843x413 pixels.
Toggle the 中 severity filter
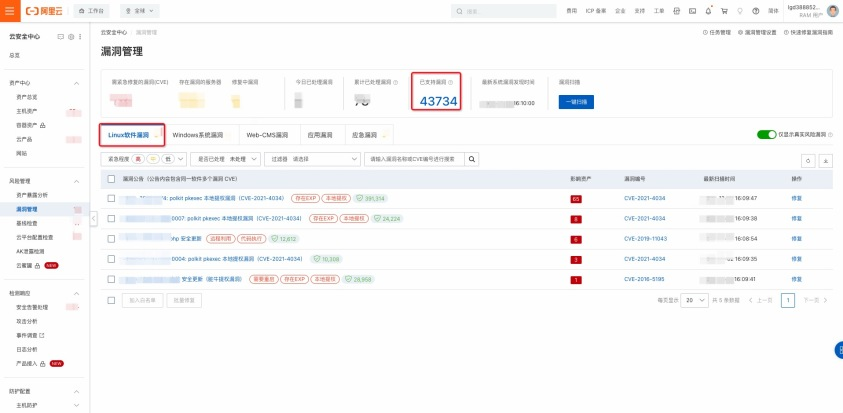153,159
